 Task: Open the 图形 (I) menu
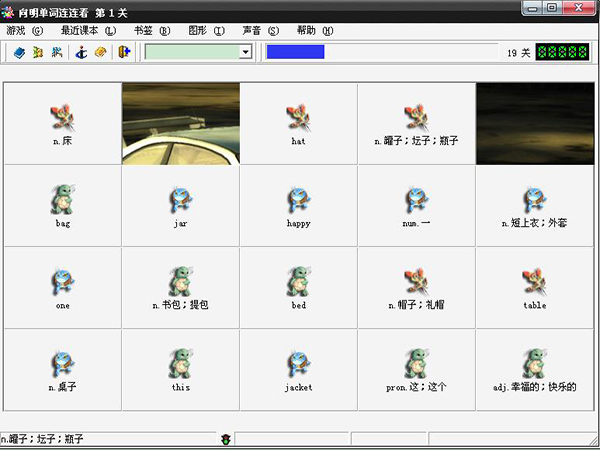point(207,31)
